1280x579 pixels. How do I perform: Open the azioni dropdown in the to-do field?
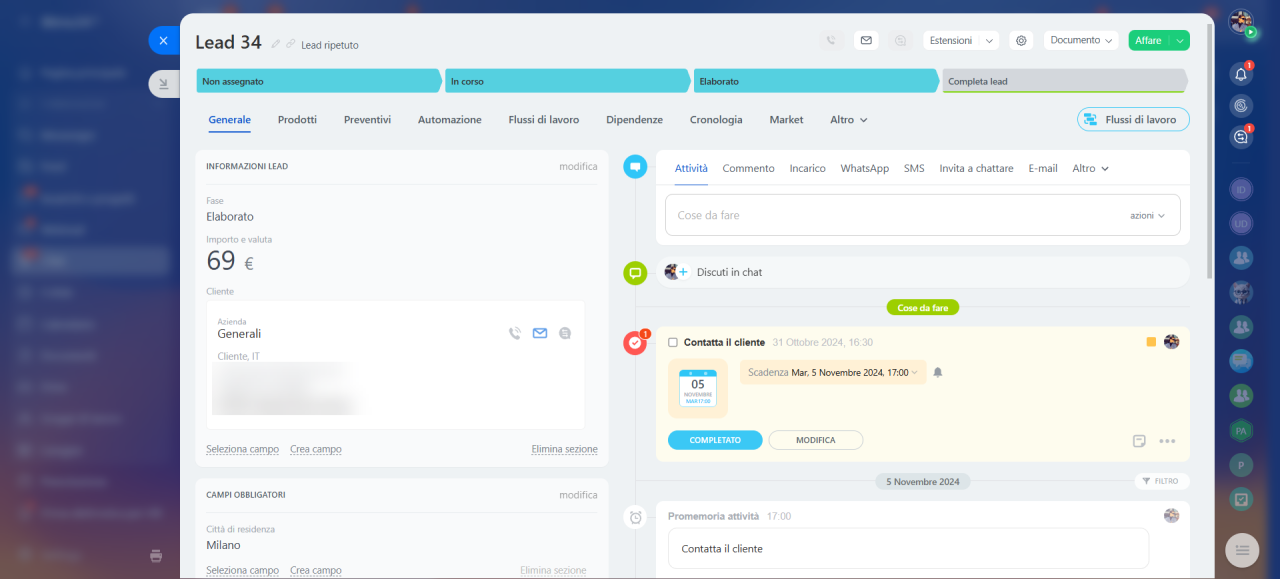tap(1147, 215)
